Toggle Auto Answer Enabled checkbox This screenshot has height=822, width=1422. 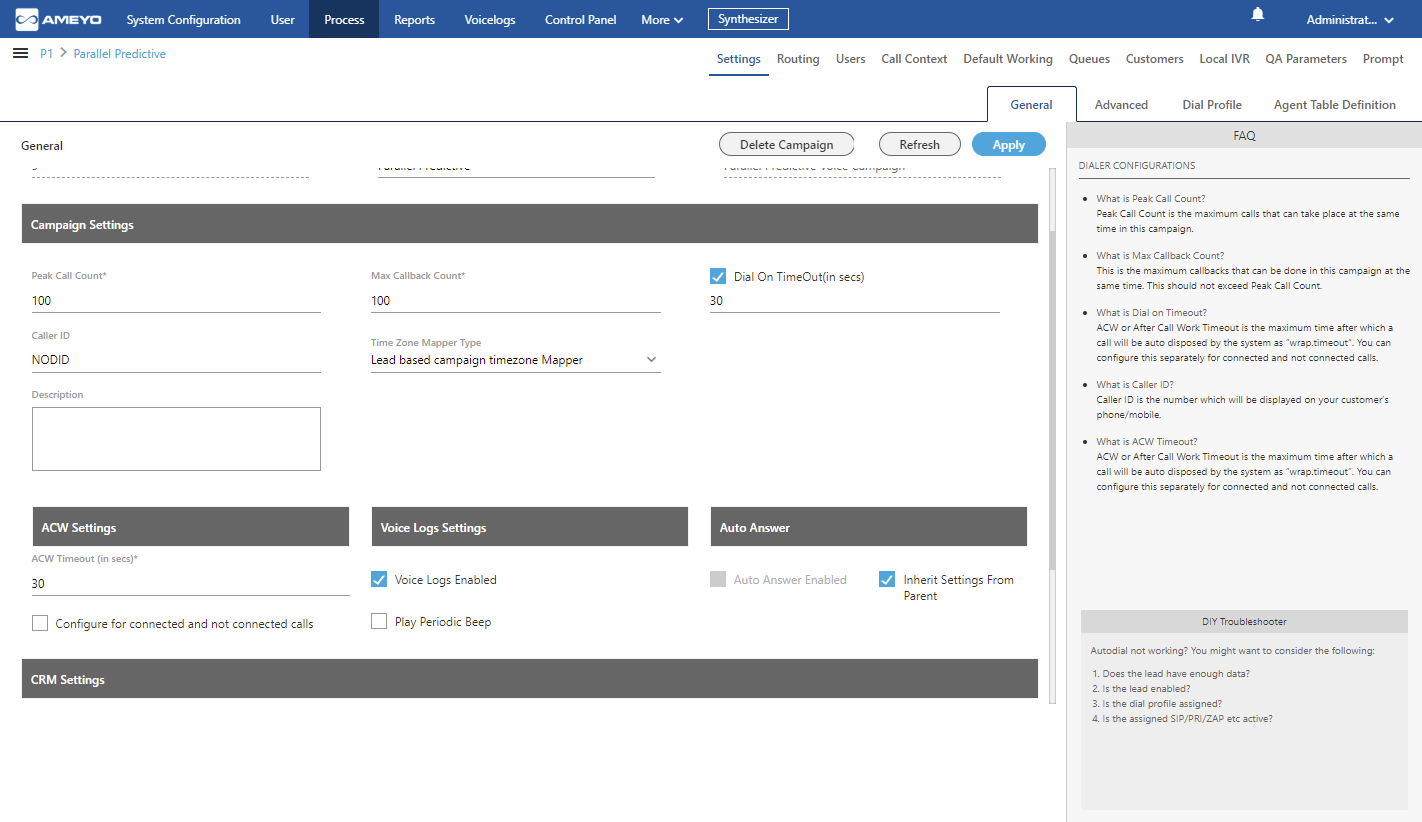(718, 579)
